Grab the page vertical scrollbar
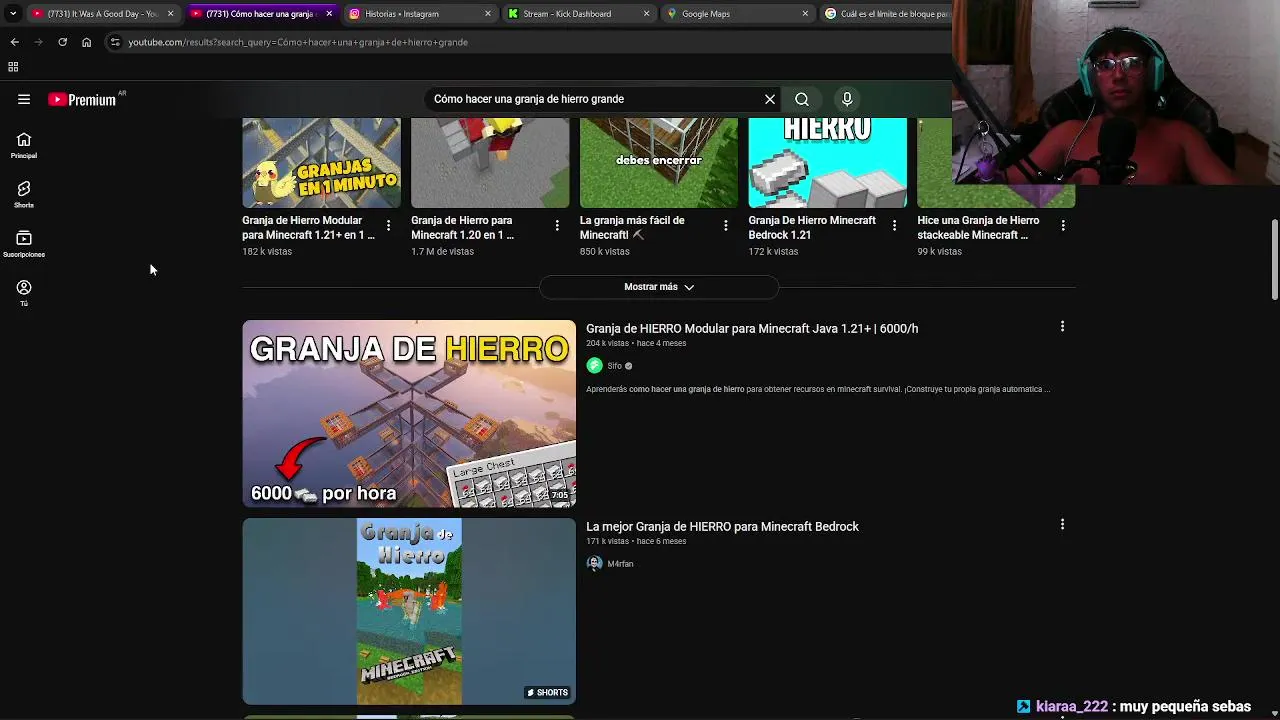1280x720 pixels. pyautogui.click(x=1275, y=260)
